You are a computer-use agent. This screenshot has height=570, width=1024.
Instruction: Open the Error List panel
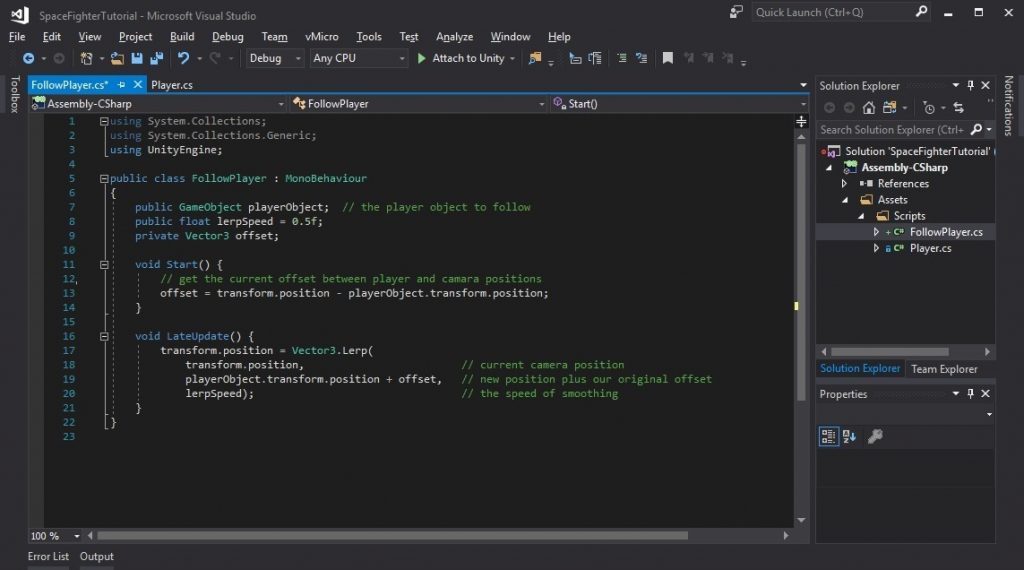(48, 556)
